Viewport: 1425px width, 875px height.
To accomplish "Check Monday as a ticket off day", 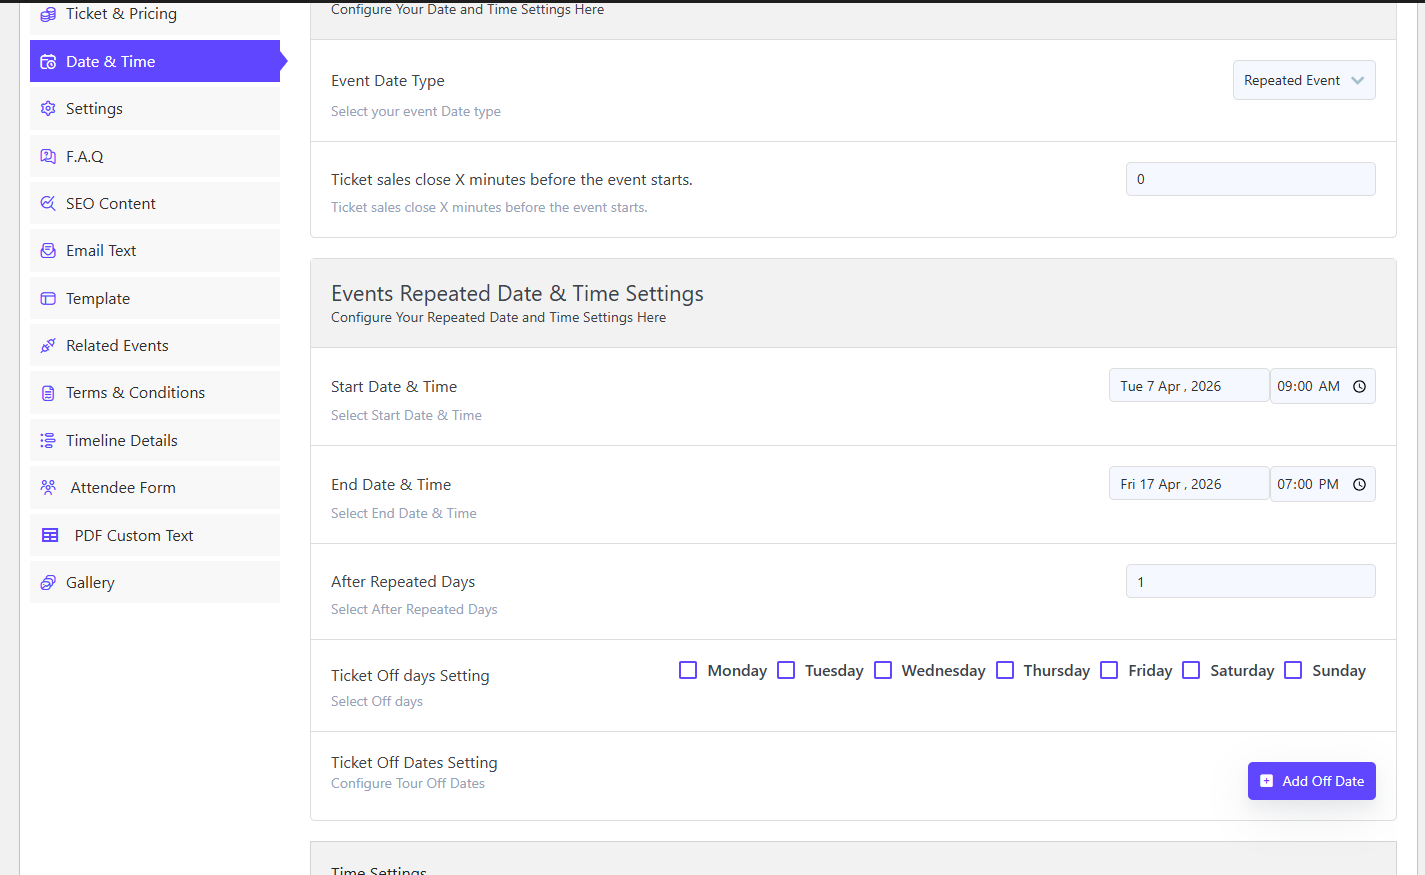I will point(688,670).
